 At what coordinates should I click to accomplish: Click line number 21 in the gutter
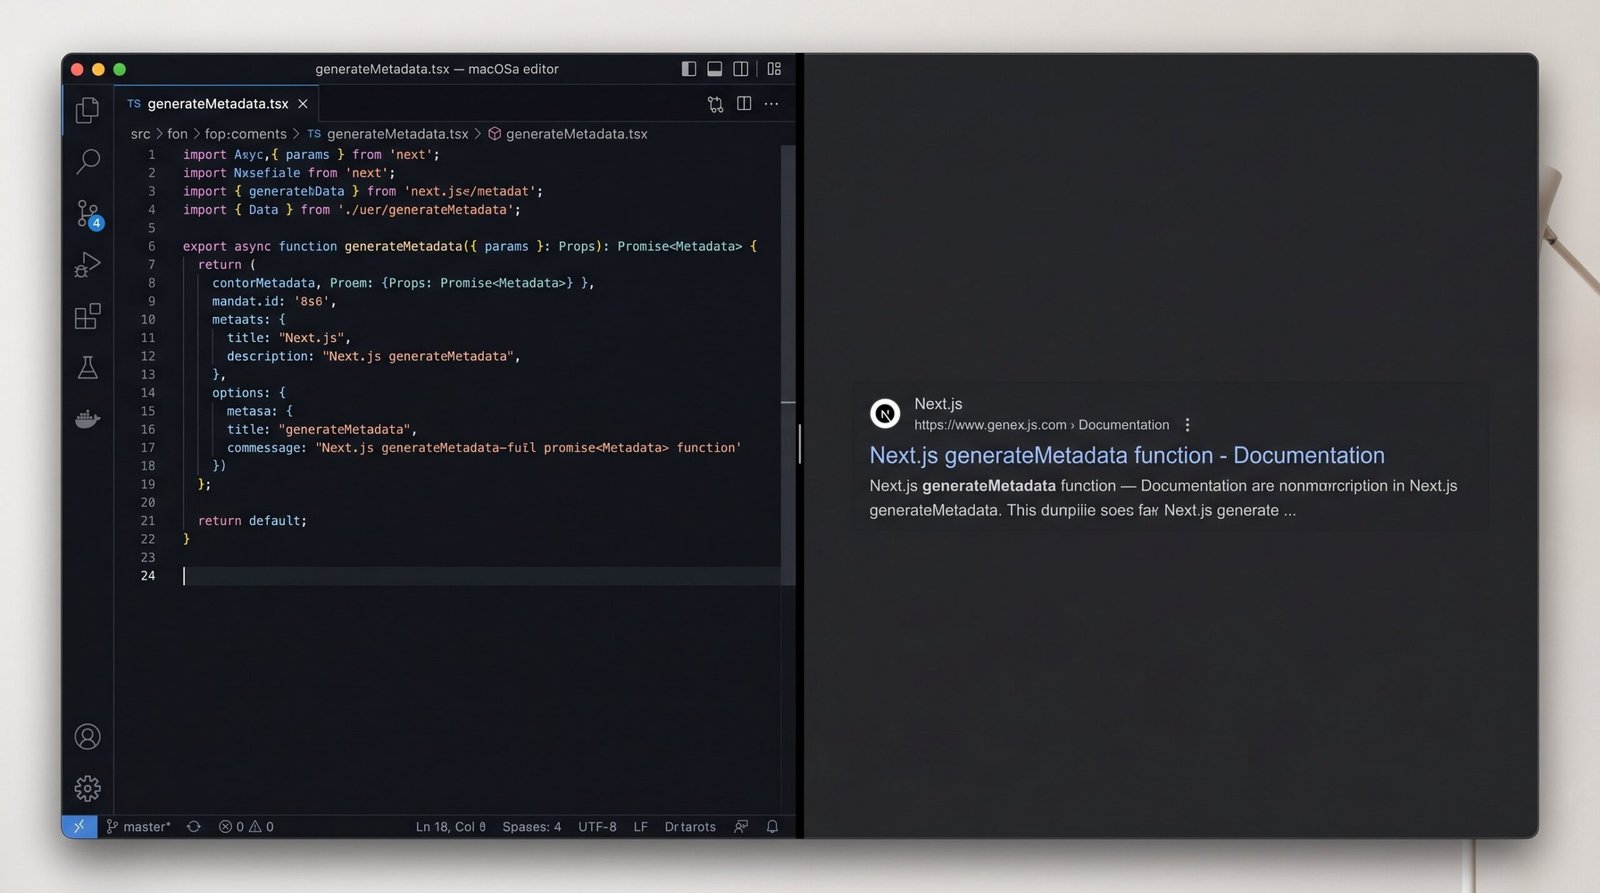click(148, 521)
